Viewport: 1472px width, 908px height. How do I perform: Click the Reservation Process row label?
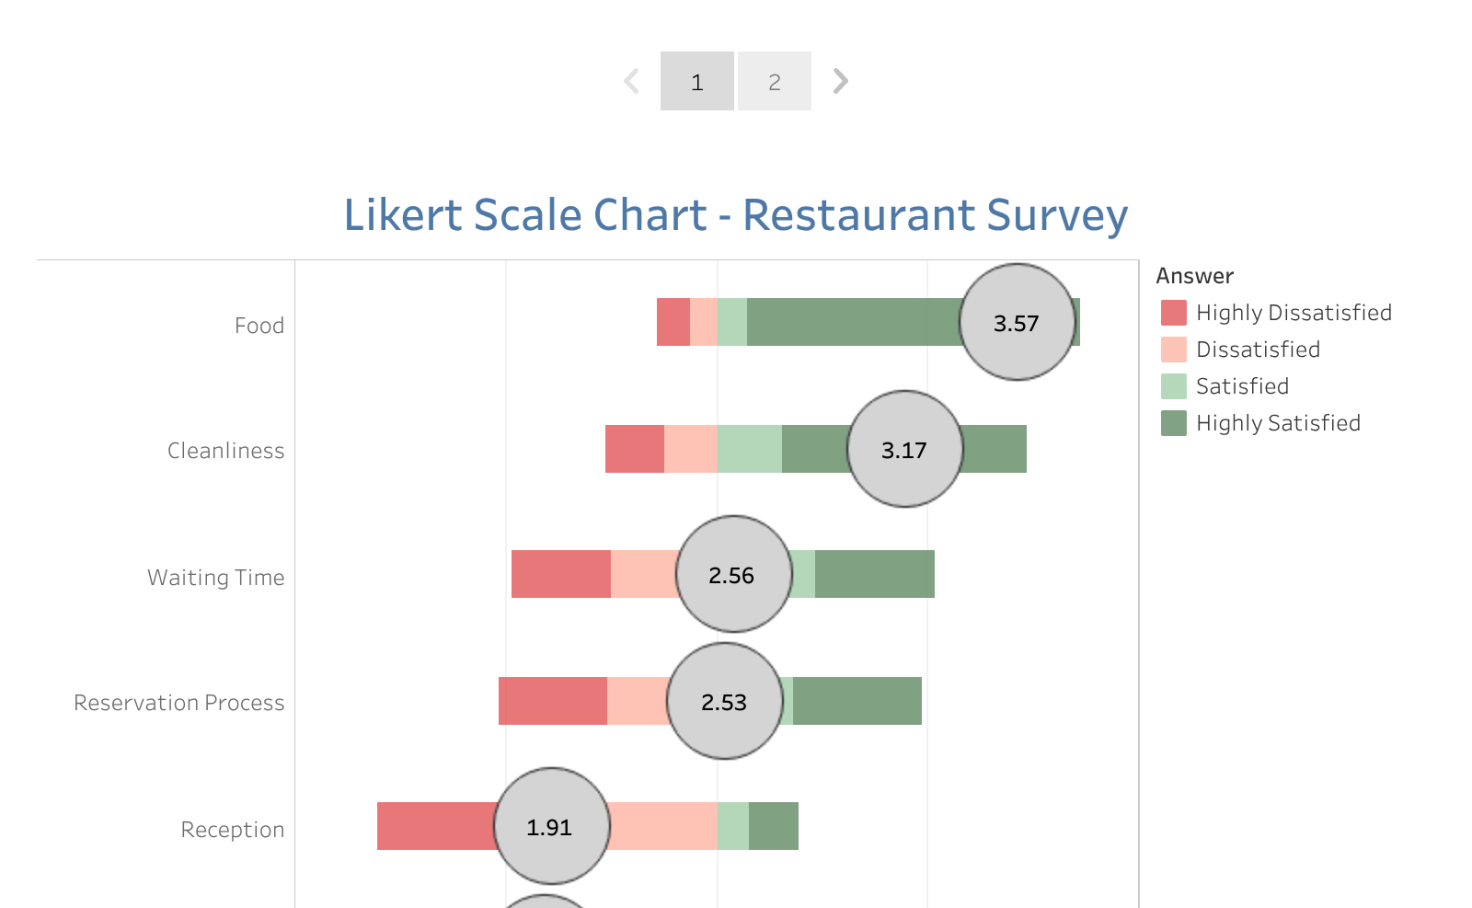[x=178, y=703]
